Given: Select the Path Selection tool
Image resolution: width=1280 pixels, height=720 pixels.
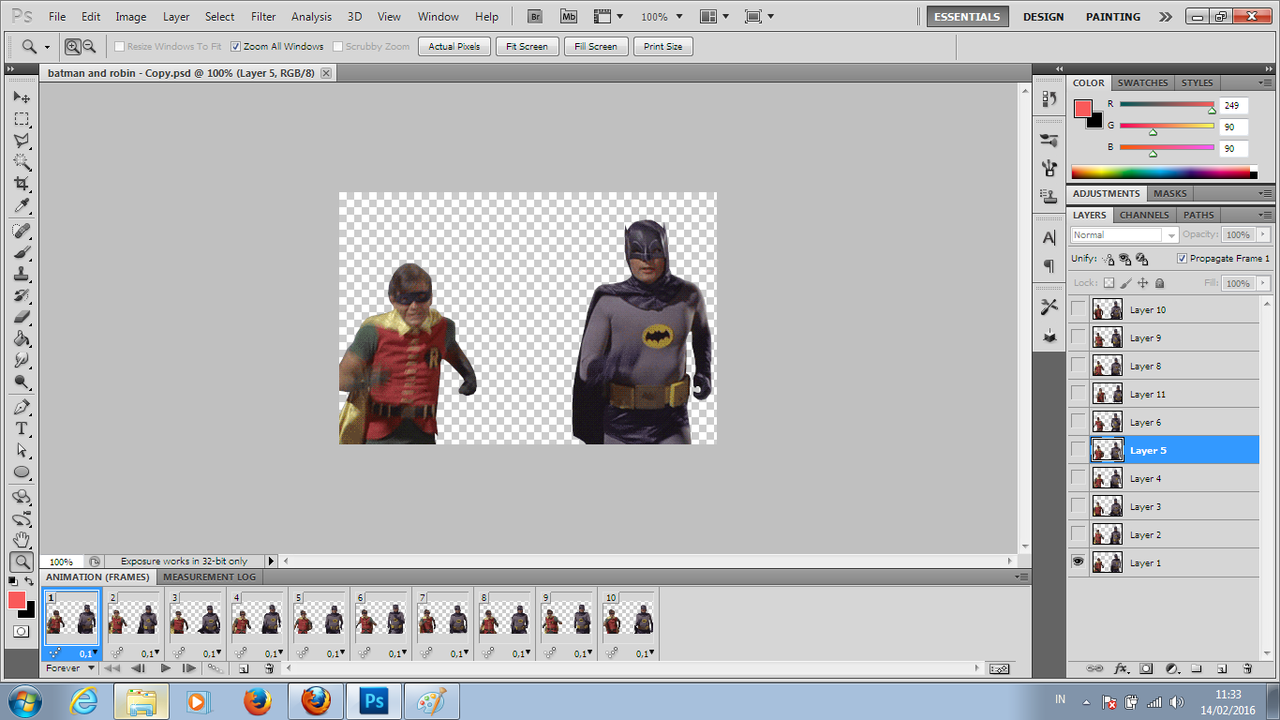Looking at the screenshot, I should pyautogui.click(x=21, y=451).
